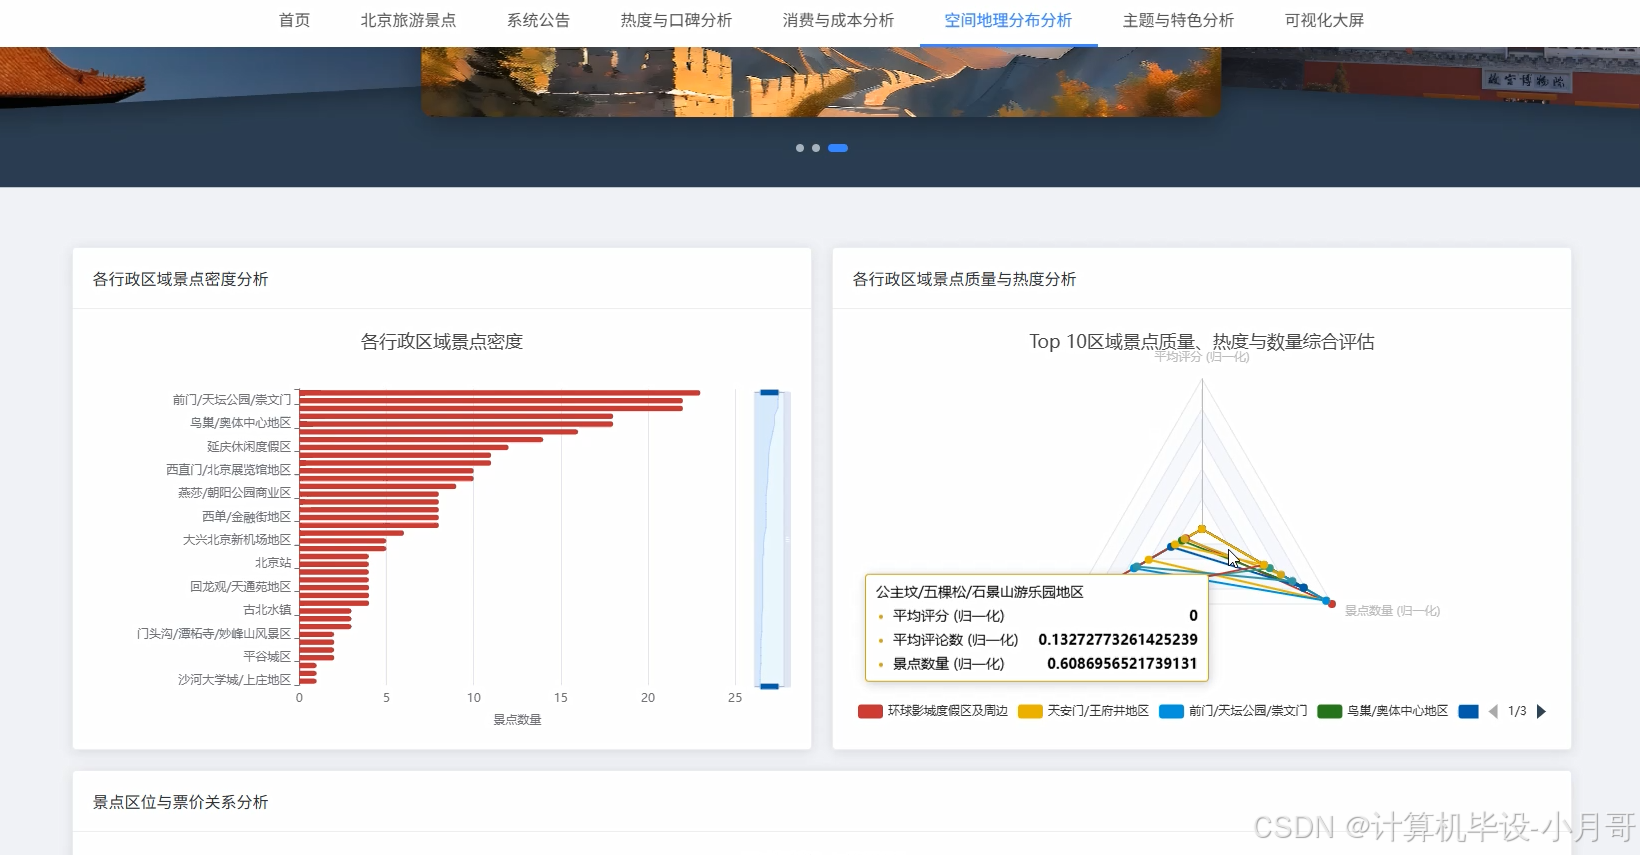Click the red data point at radar right vertex
1640x855 pixels.
[1331, 604]
